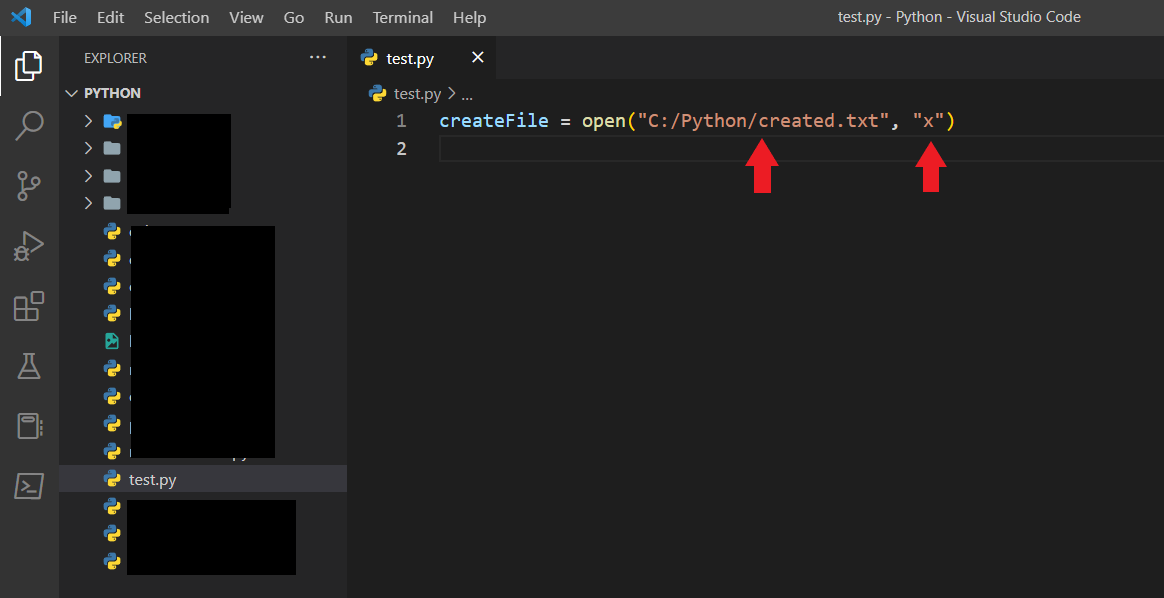
Task: Open the Extensions view
Action: tap(29, 306)
